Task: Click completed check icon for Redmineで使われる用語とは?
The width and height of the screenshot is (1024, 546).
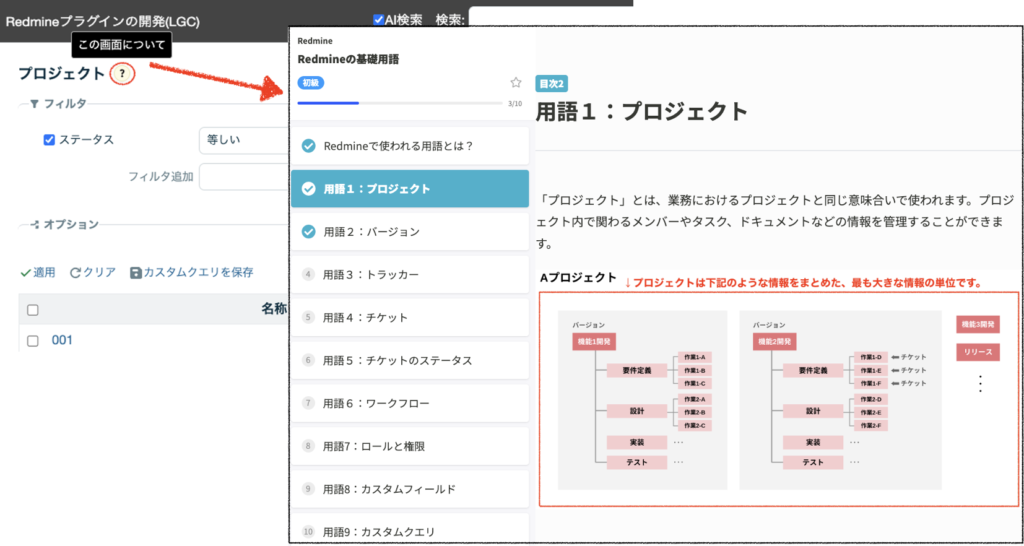Action: (x=309, y=146)
